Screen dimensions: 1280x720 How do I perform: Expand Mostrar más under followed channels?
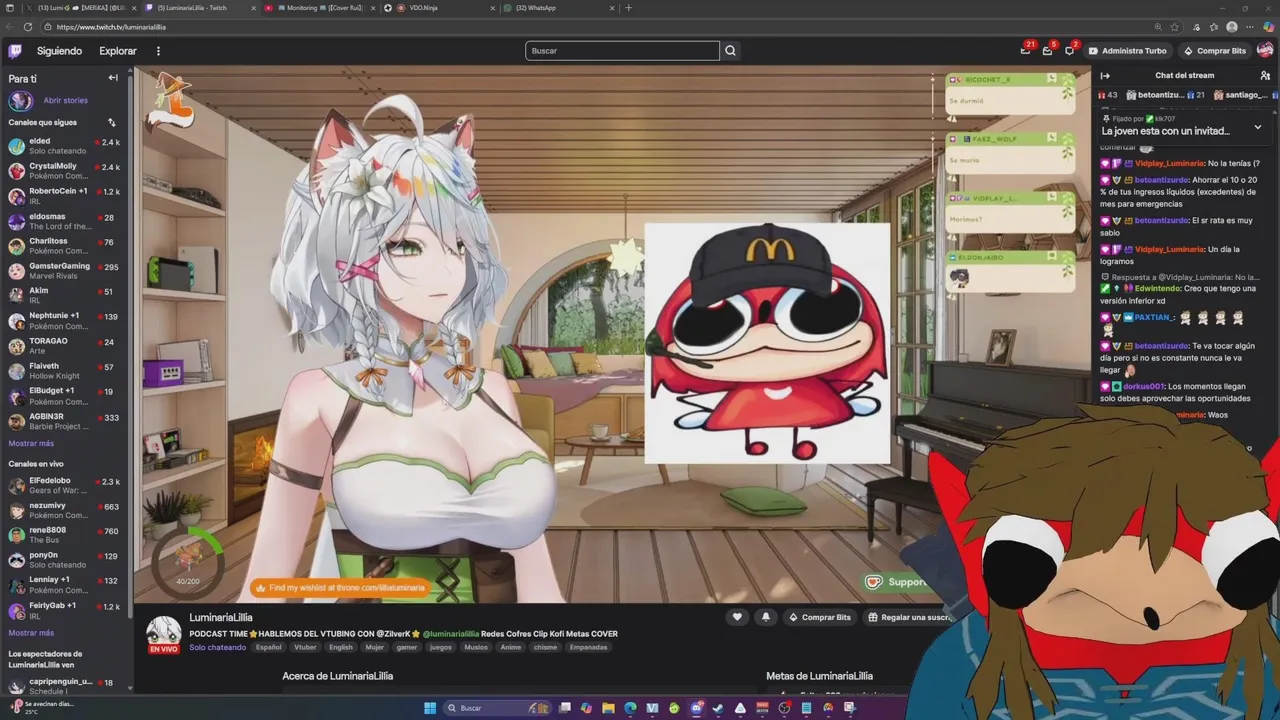point(31,443)
